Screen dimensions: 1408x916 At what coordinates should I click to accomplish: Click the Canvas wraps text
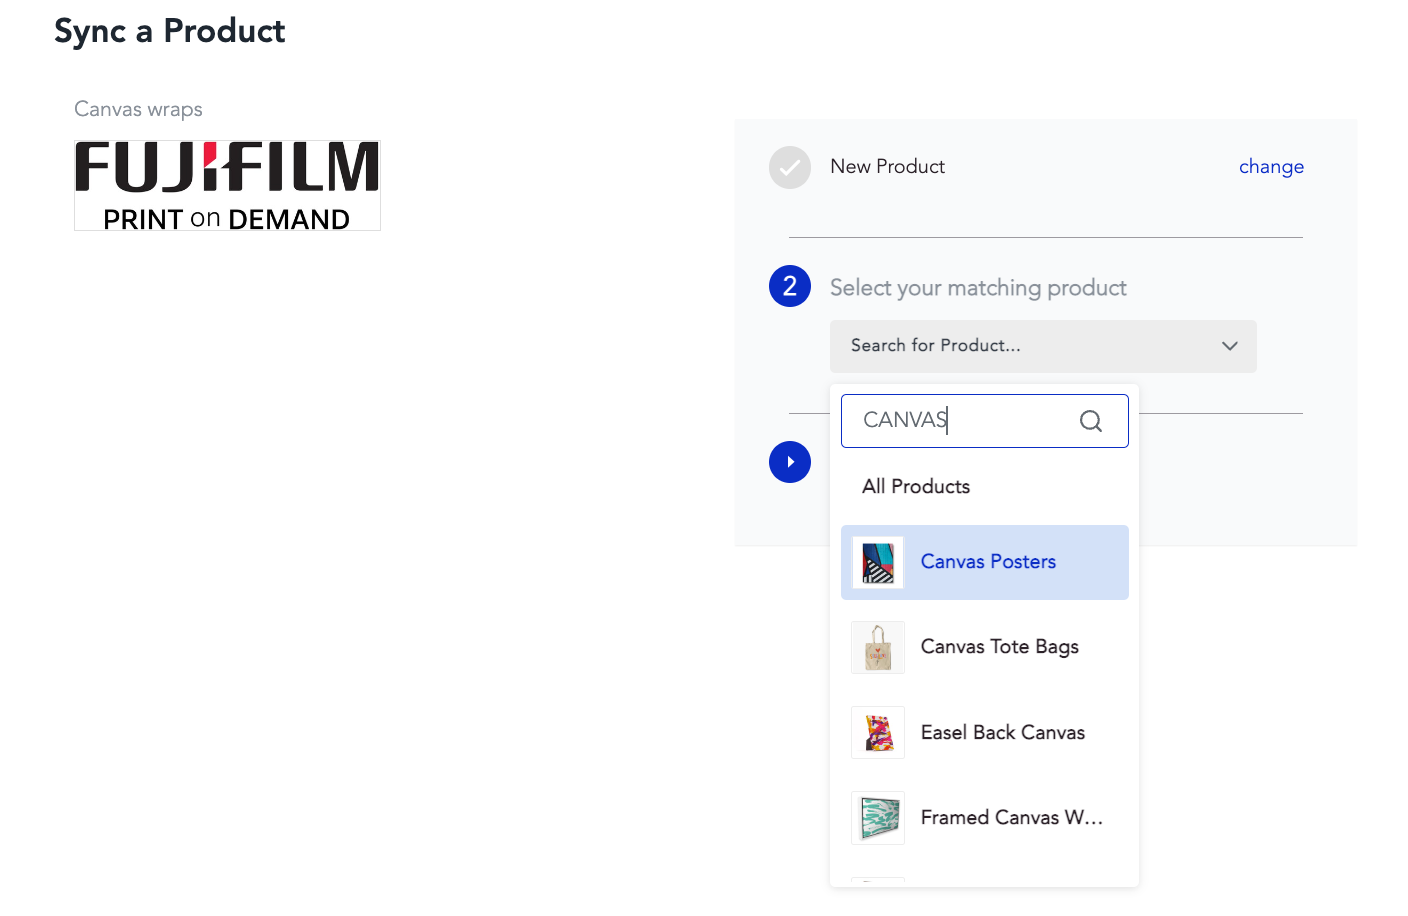[138, 109]
